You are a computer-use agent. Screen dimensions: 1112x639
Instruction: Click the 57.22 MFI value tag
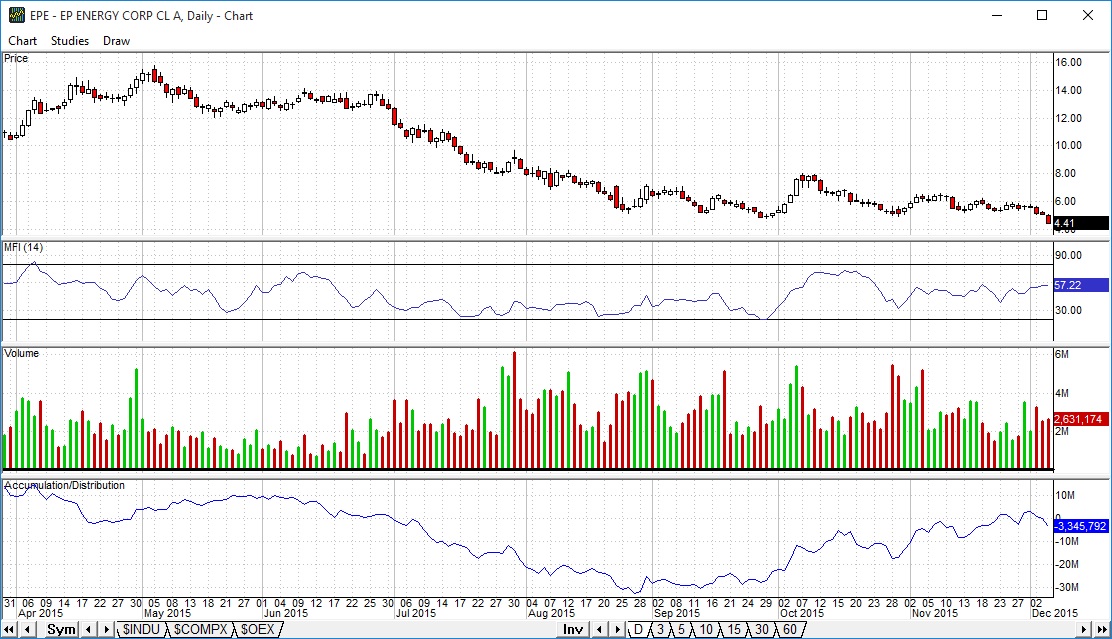(x=1081, y=285)
